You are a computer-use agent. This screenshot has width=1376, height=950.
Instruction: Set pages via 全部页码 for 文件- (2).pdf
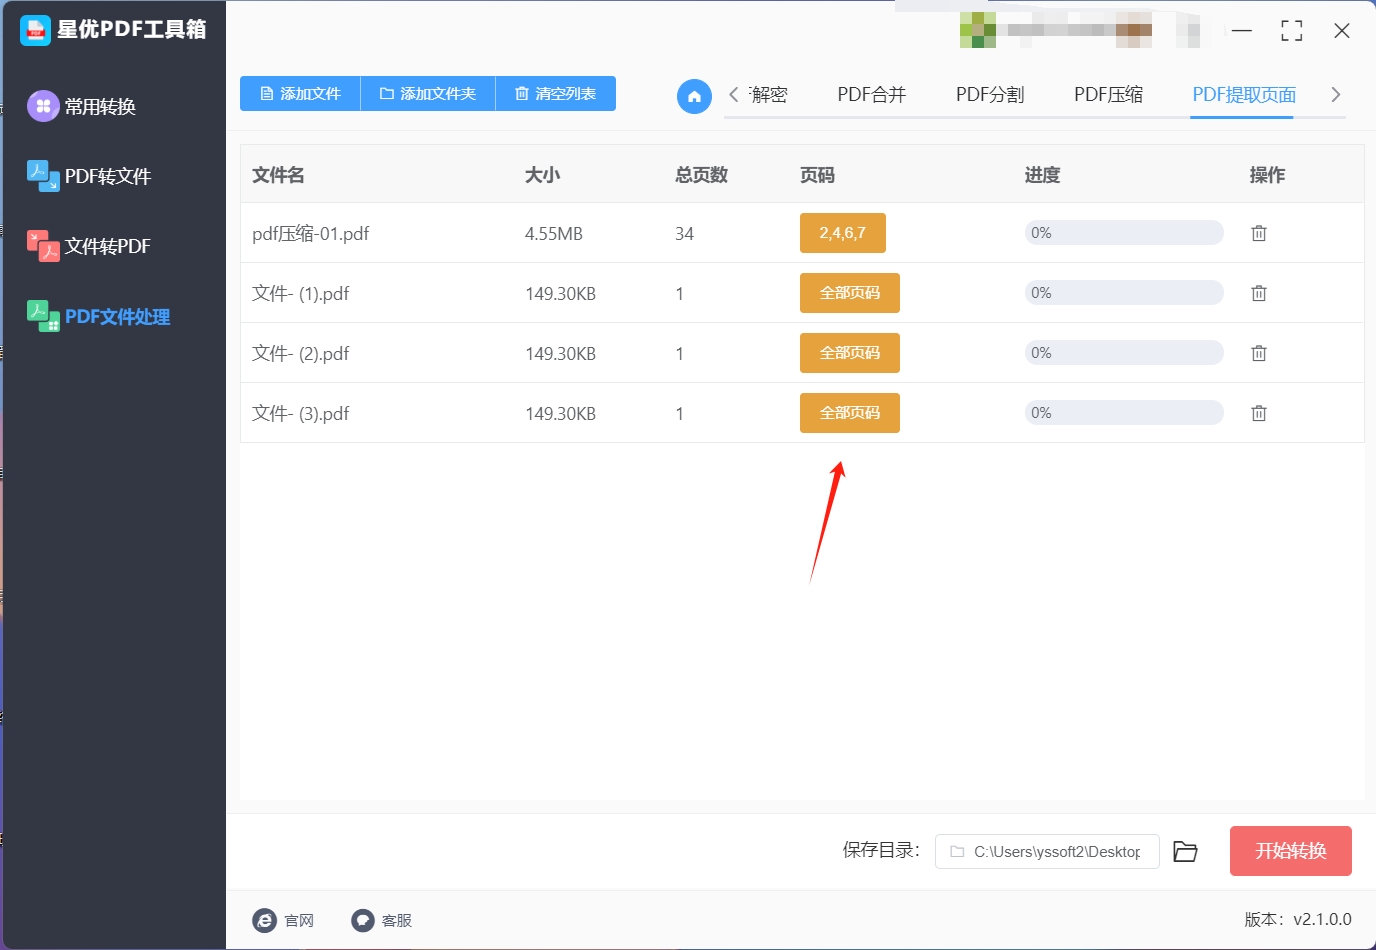[850, 353]
